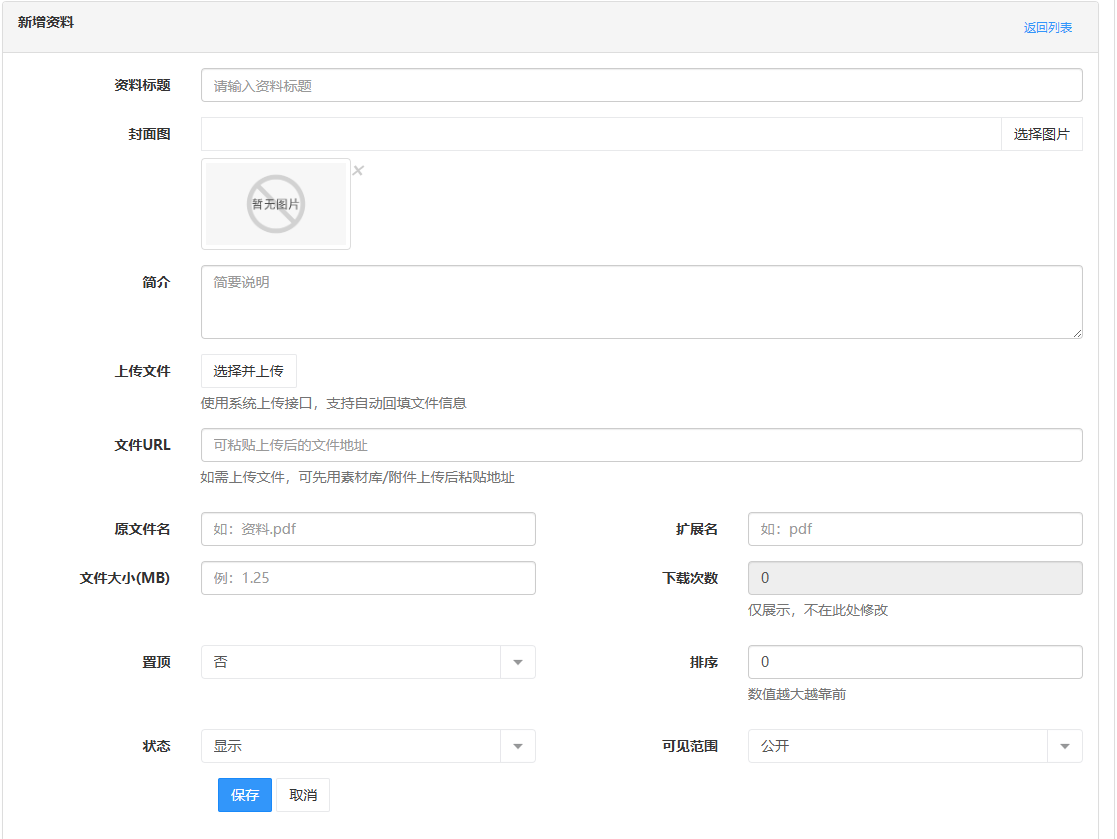Click the 保存 button
Viewport: 1117px width, 839px height.
[x=244, y=794]
